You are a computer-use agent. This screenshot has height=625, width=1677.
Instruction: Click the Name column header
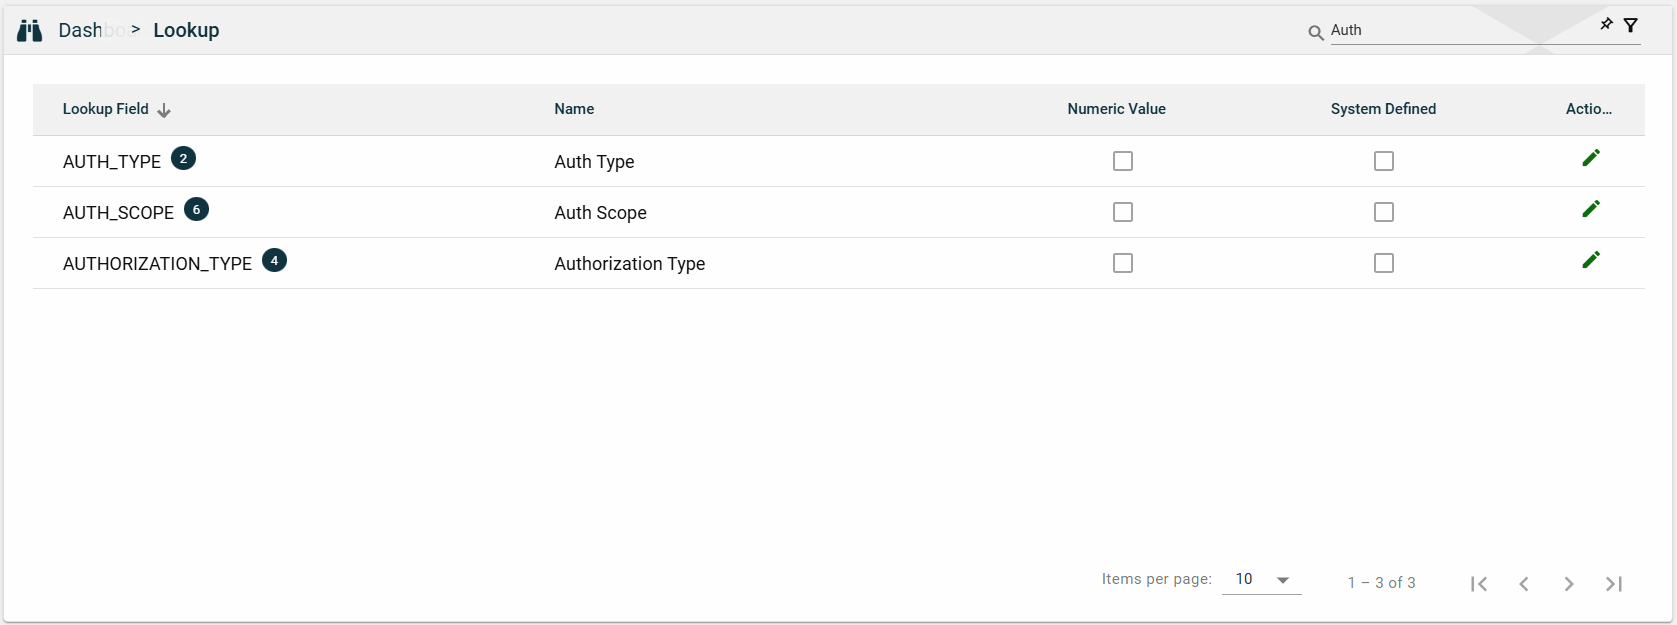[574, 109]
